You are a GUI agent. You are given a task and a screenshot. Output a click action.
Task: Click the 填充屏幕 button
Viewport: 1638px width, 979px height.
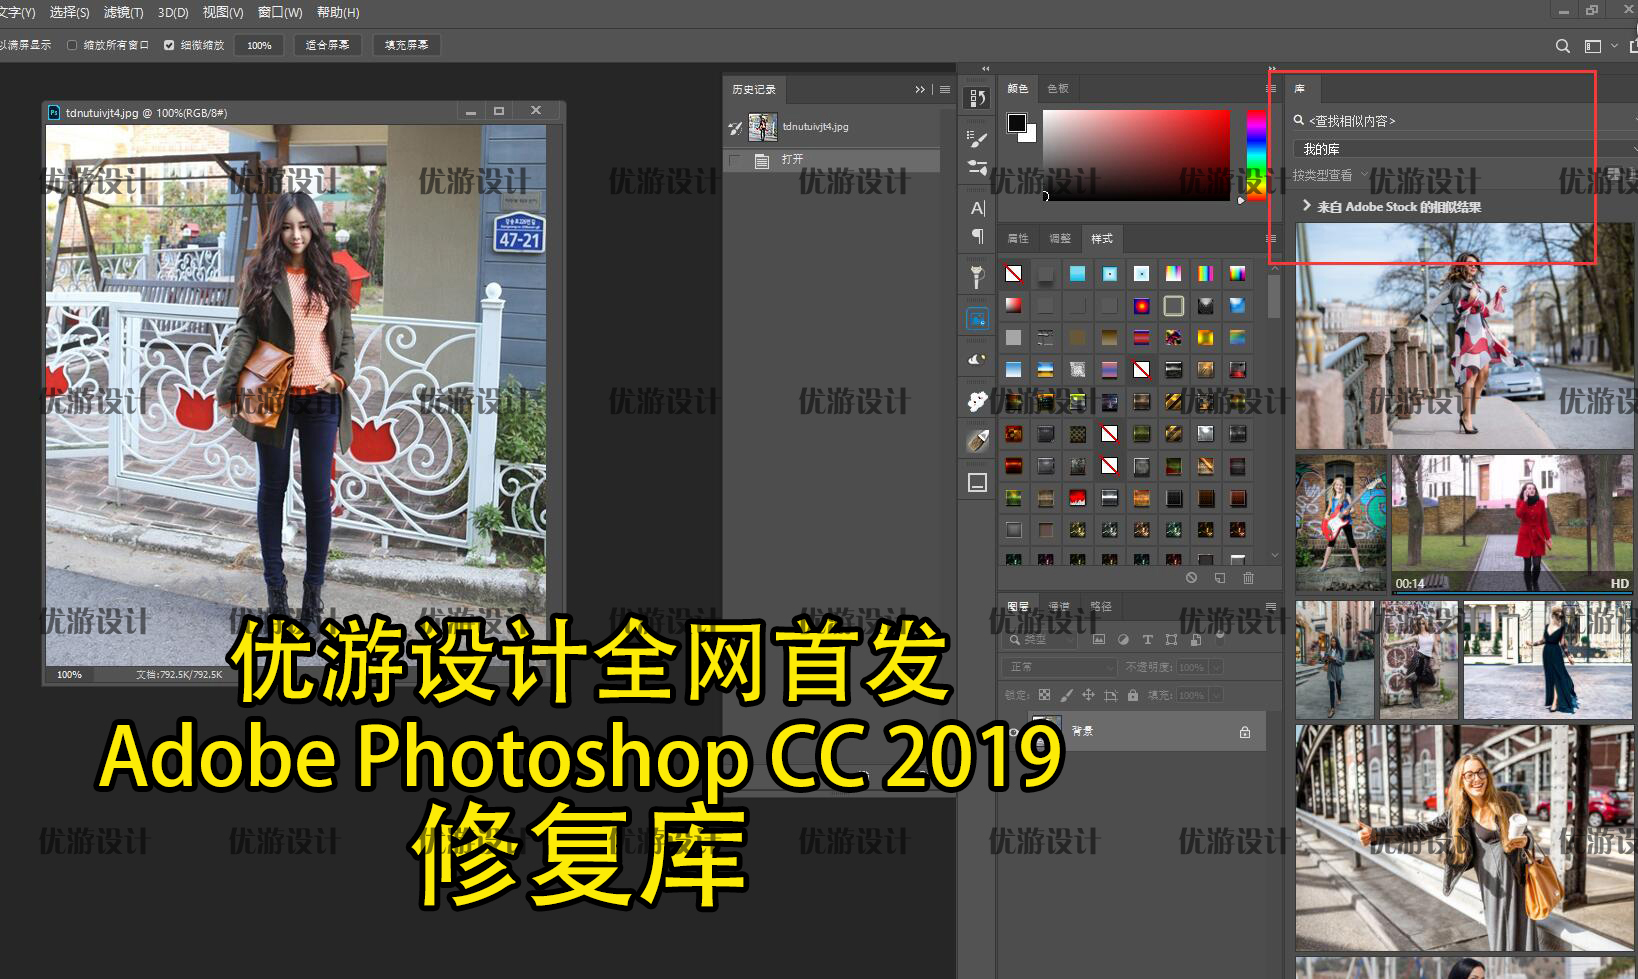click(406, 44)
